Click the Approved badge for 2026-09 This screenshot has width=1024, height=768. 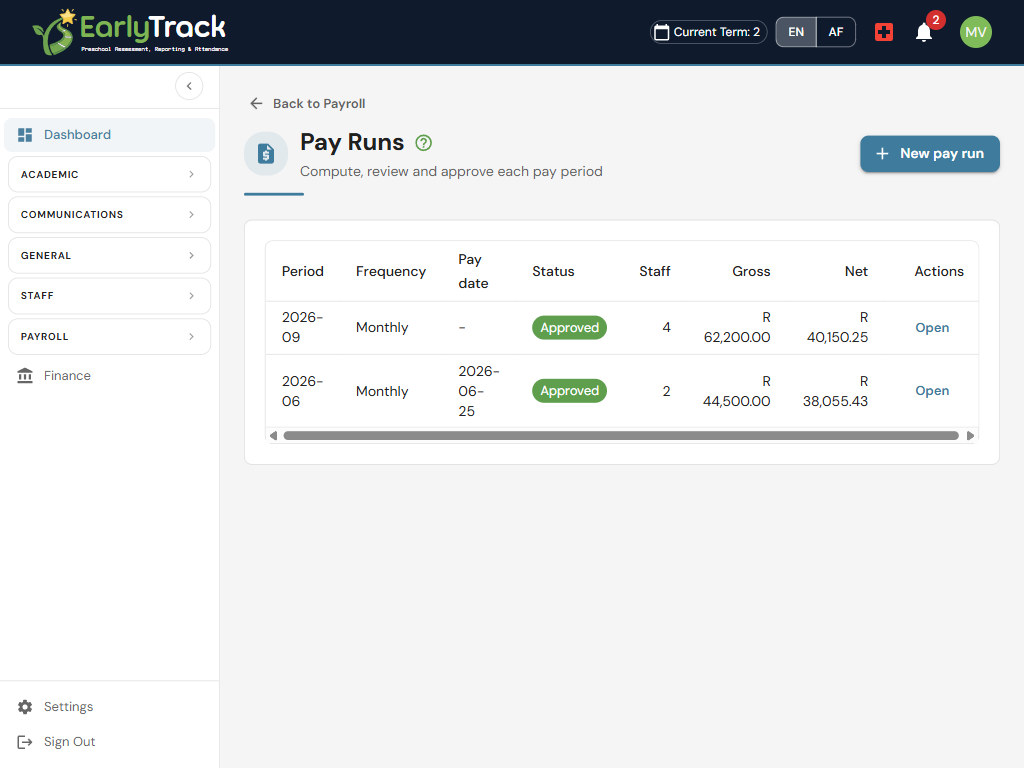tap(569, 328)
